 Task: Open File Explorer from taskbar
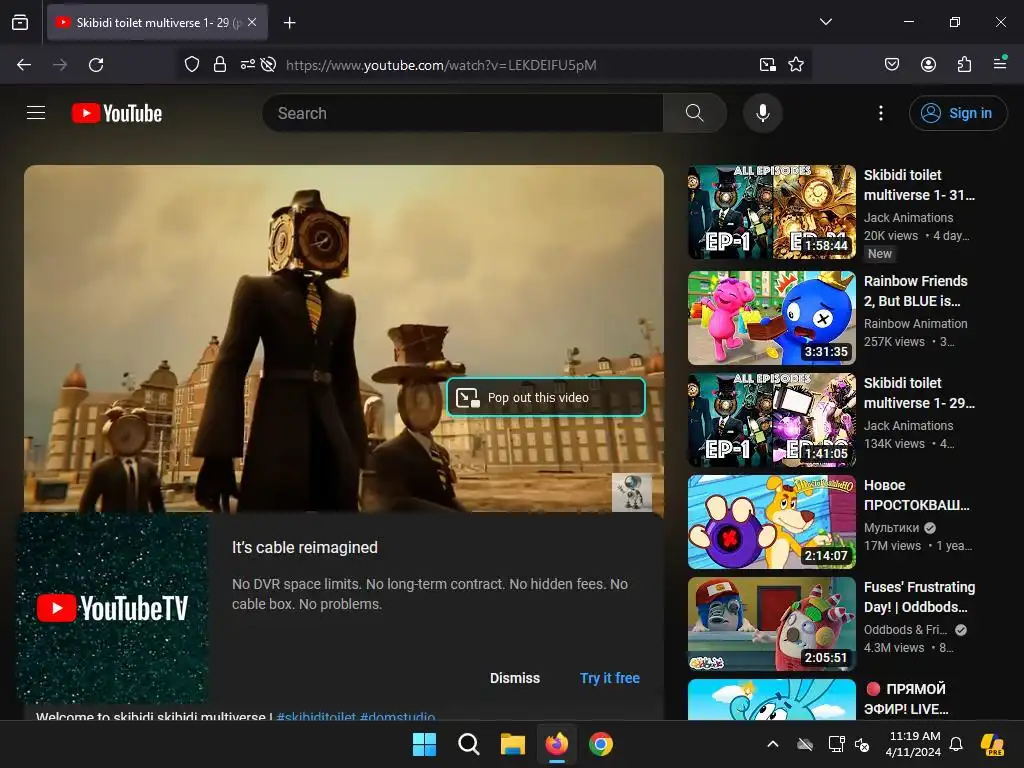513,744
